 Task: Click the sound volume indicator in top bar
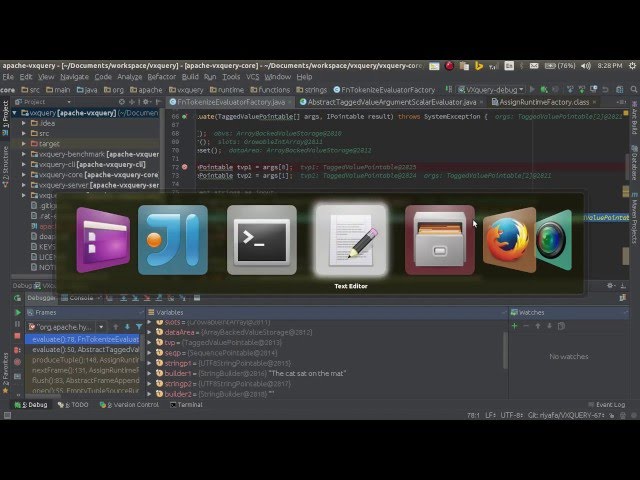coord(586,65)
